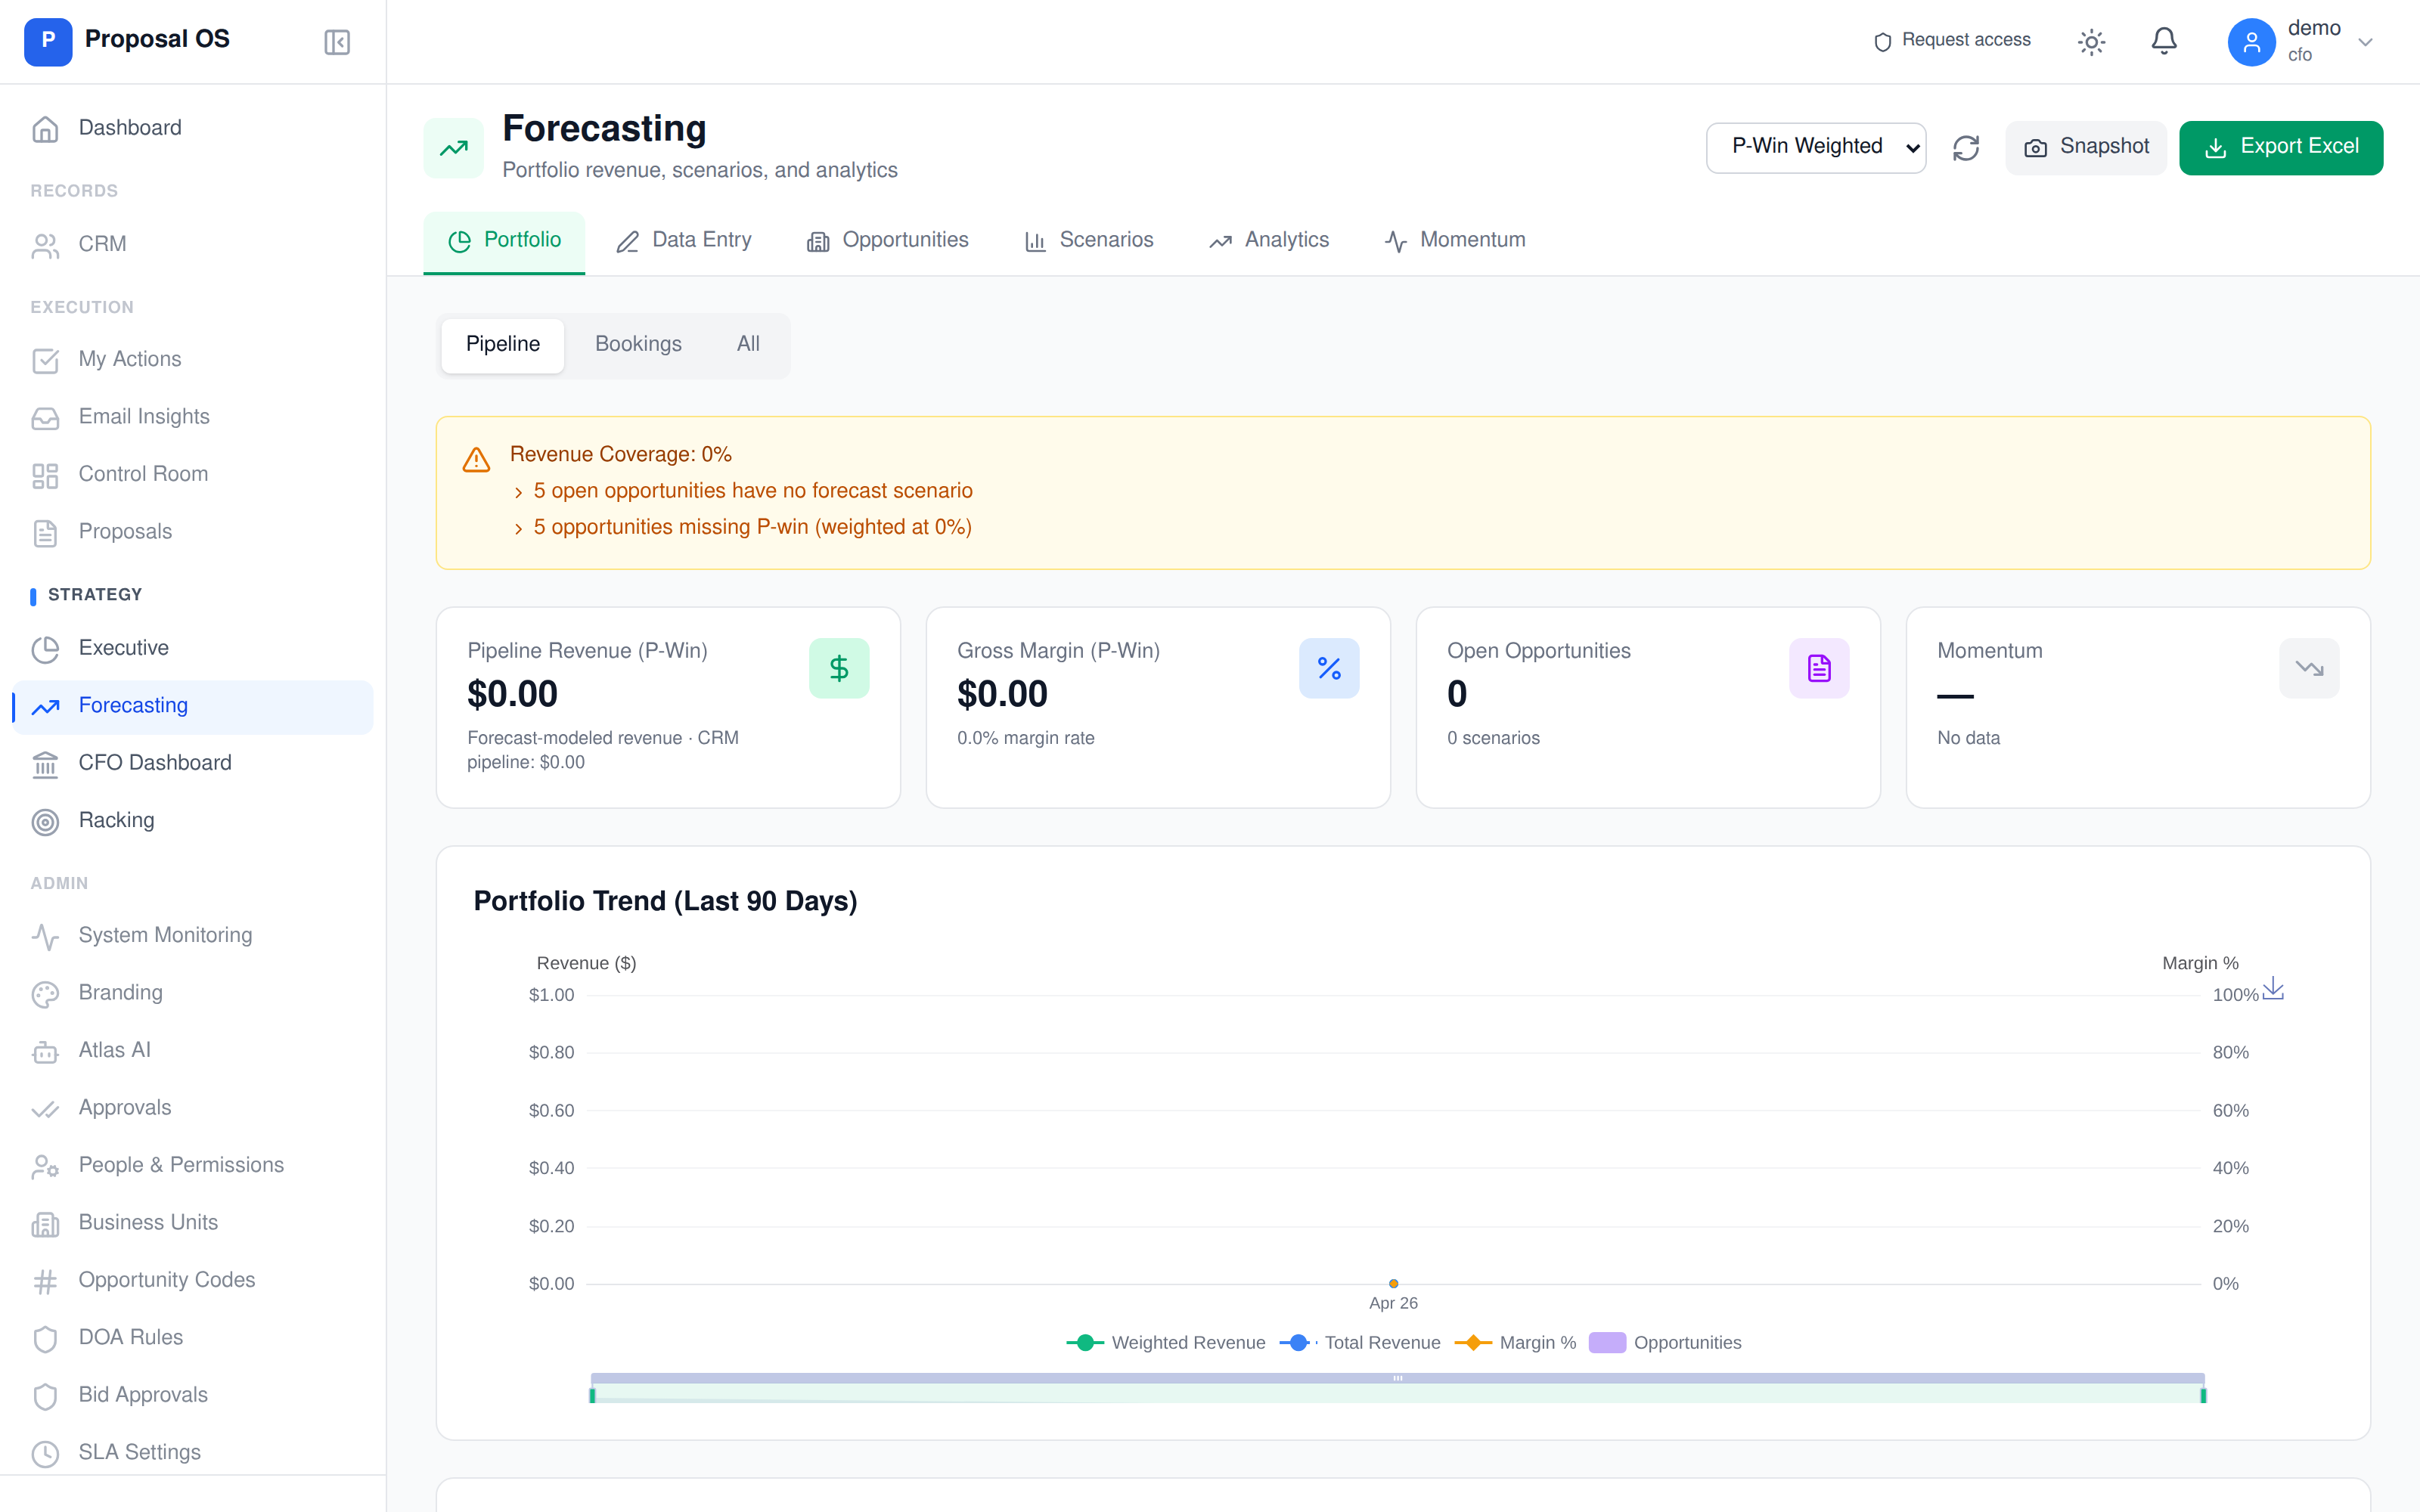Collapse the sidebar with panel icon
The height and width of the screenshot is (1512, 2420).
point(336,41)
